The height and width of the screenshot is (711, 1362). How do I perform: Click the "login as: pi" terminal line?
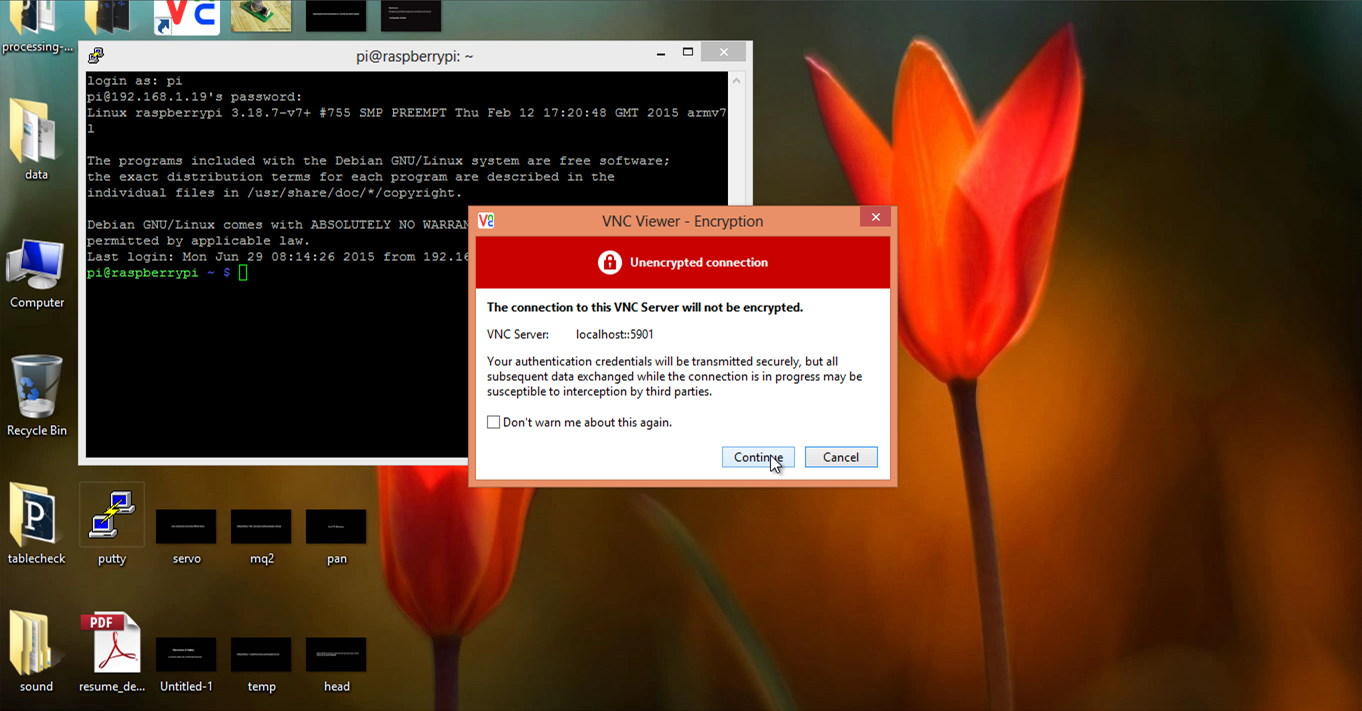click(x=135, y=81)
